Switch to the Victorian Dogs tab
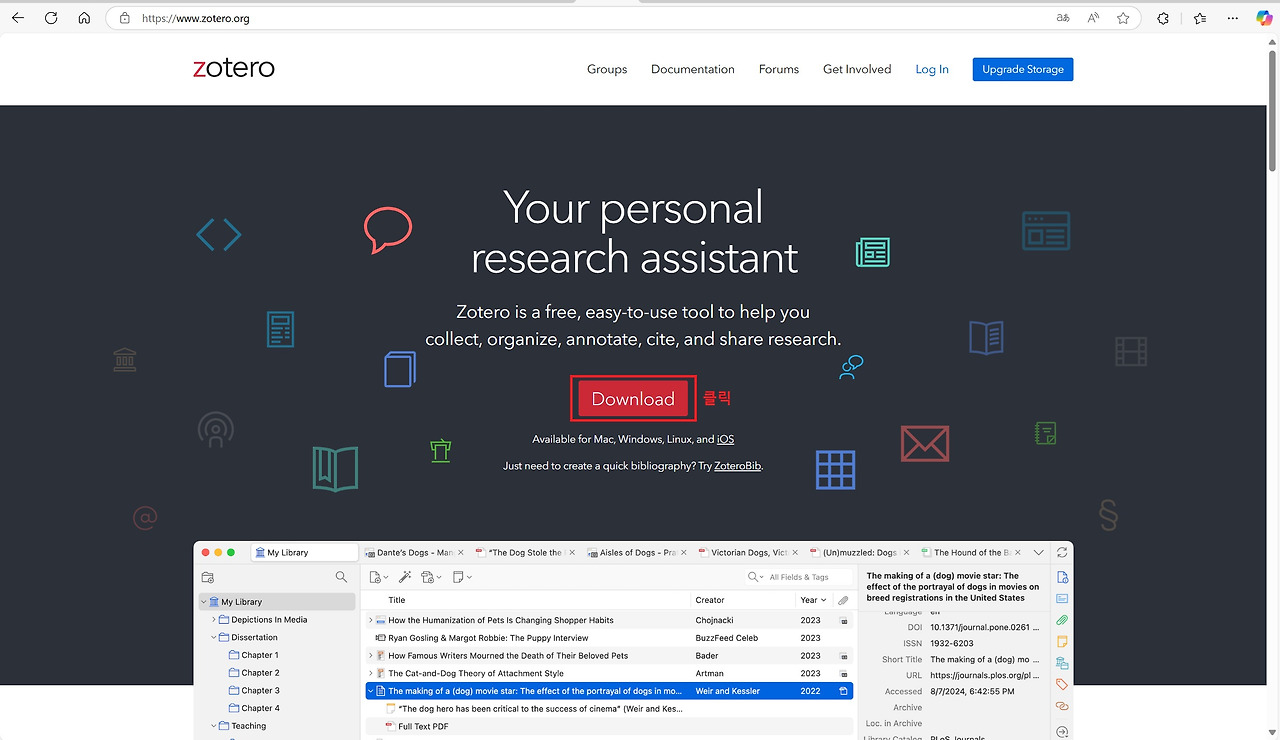1280x740 pixels. pos(750,552)
